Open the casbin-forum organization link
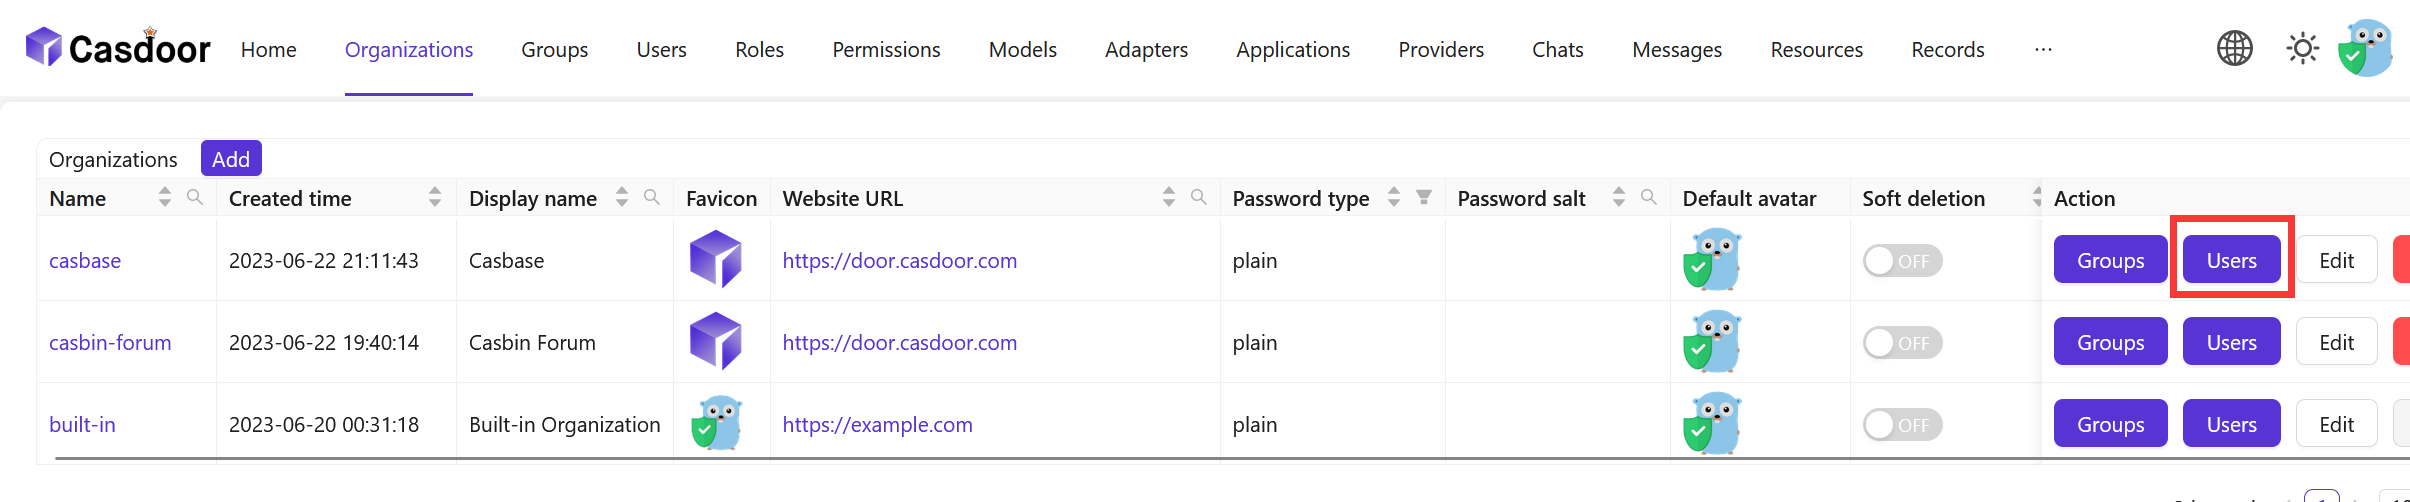 tap(110, 343)
